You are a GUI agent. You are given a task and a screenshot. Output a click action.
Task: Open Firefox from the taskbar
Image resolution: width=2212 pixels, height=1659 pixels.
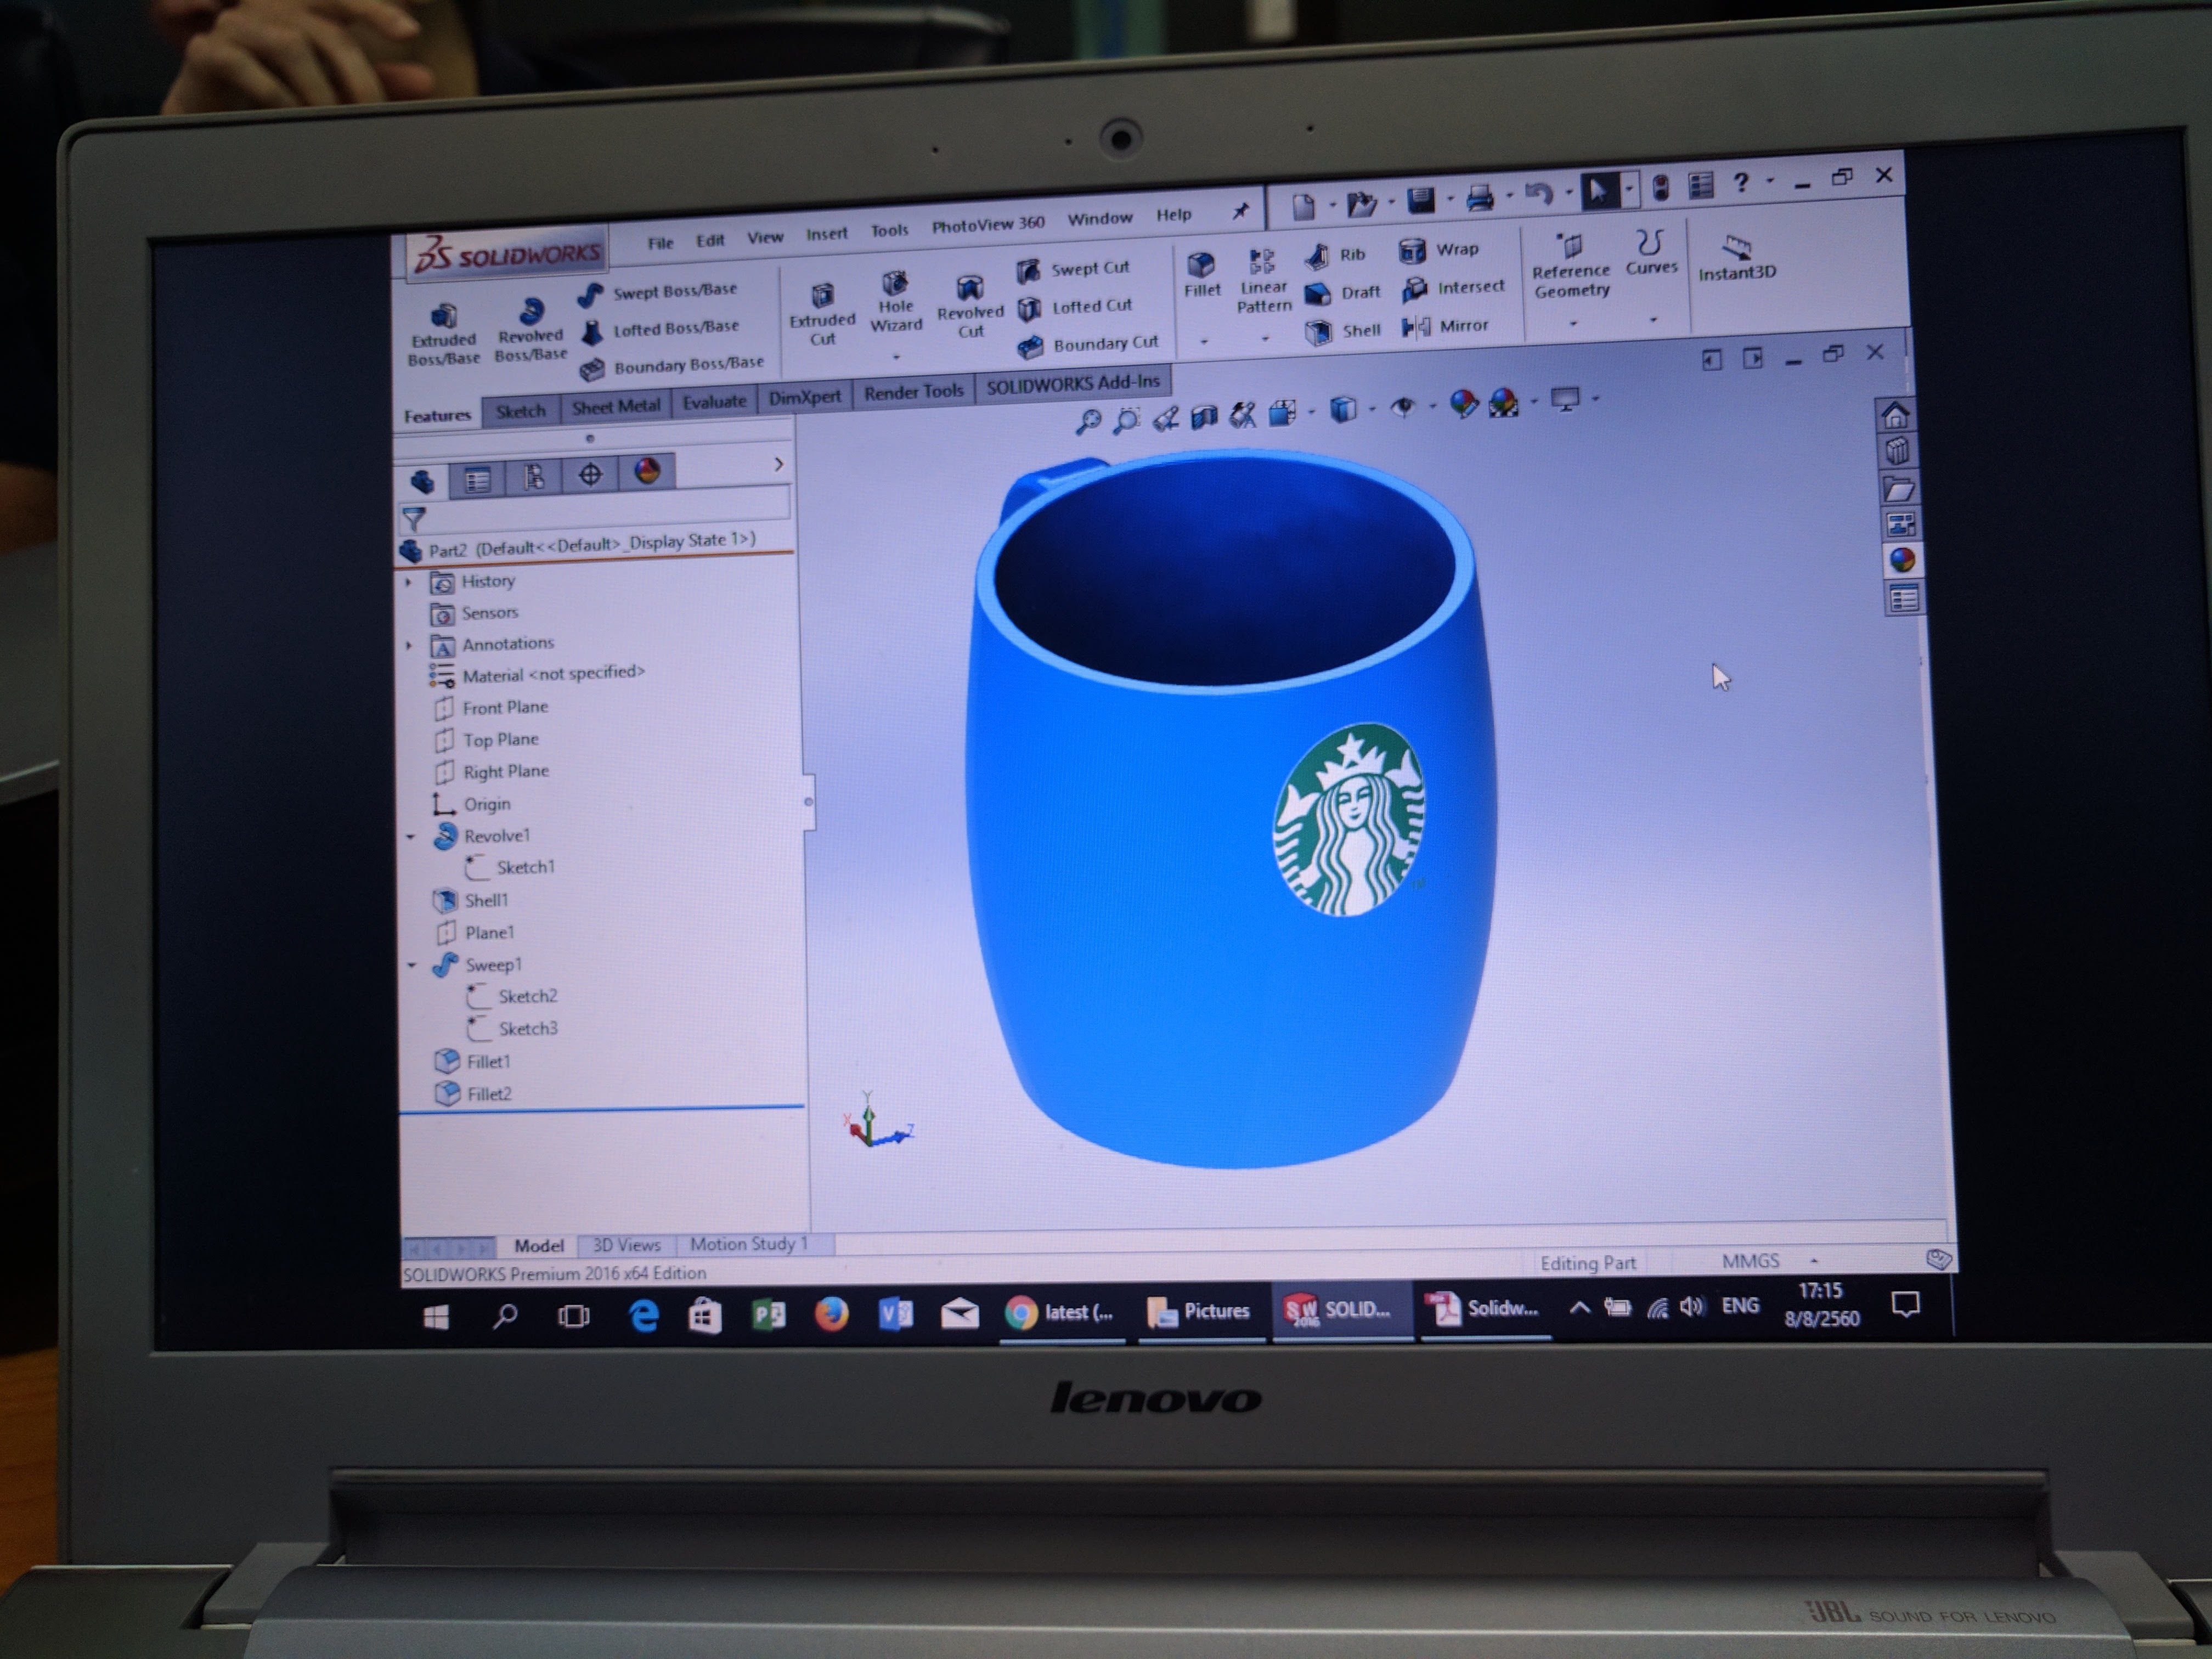(x=831, y=1315)
